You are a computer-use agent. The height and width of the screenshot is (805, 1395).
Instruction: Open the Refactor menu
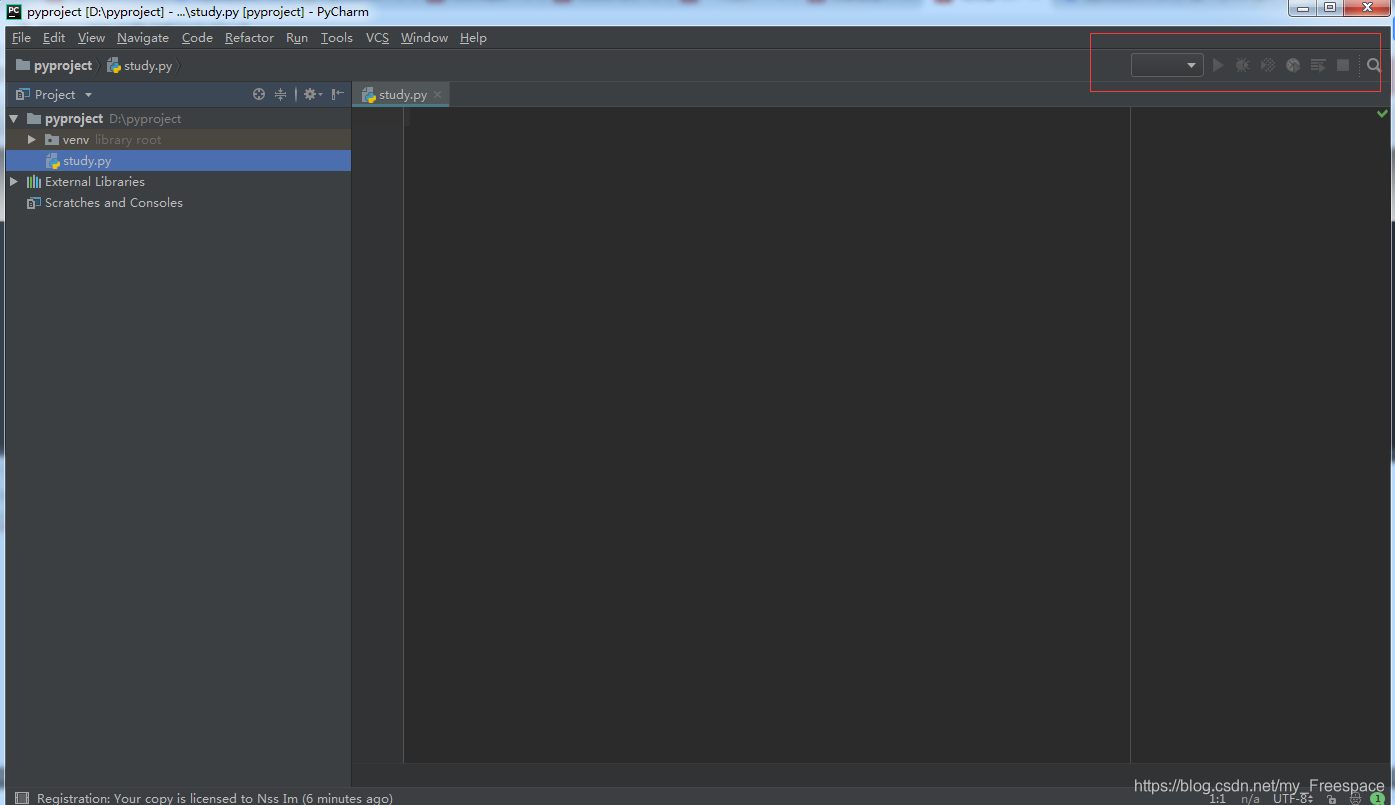[249, 37]
